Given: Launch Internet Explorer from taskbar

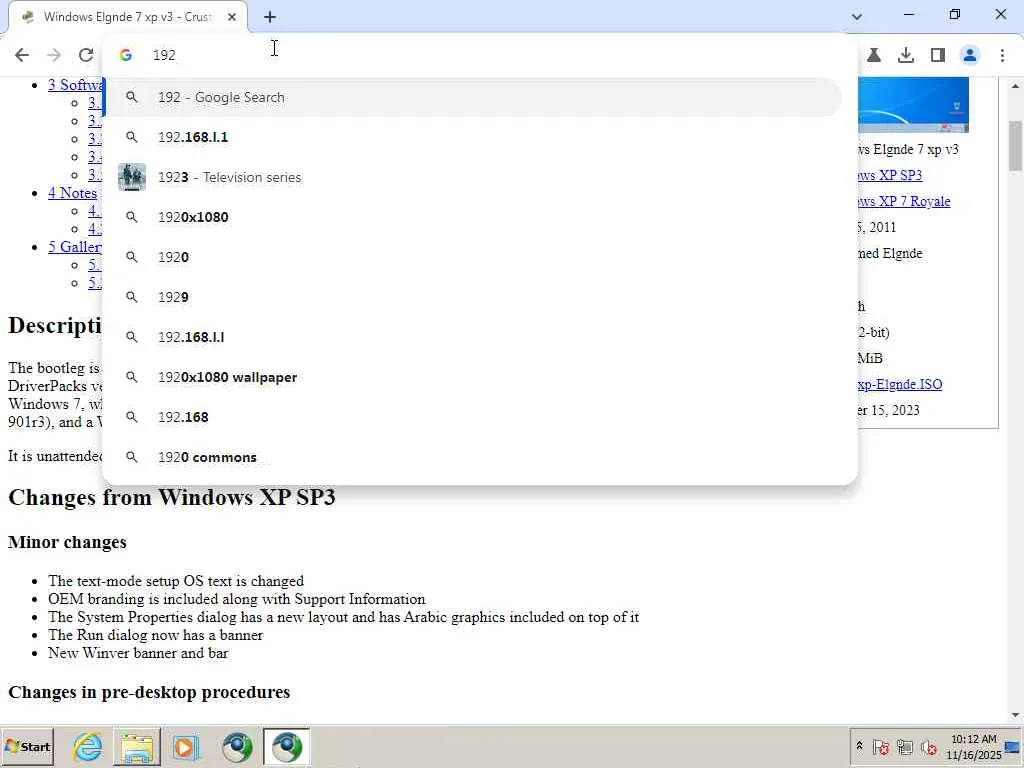Looking at the screenshot, I should [x=88, y=746].
